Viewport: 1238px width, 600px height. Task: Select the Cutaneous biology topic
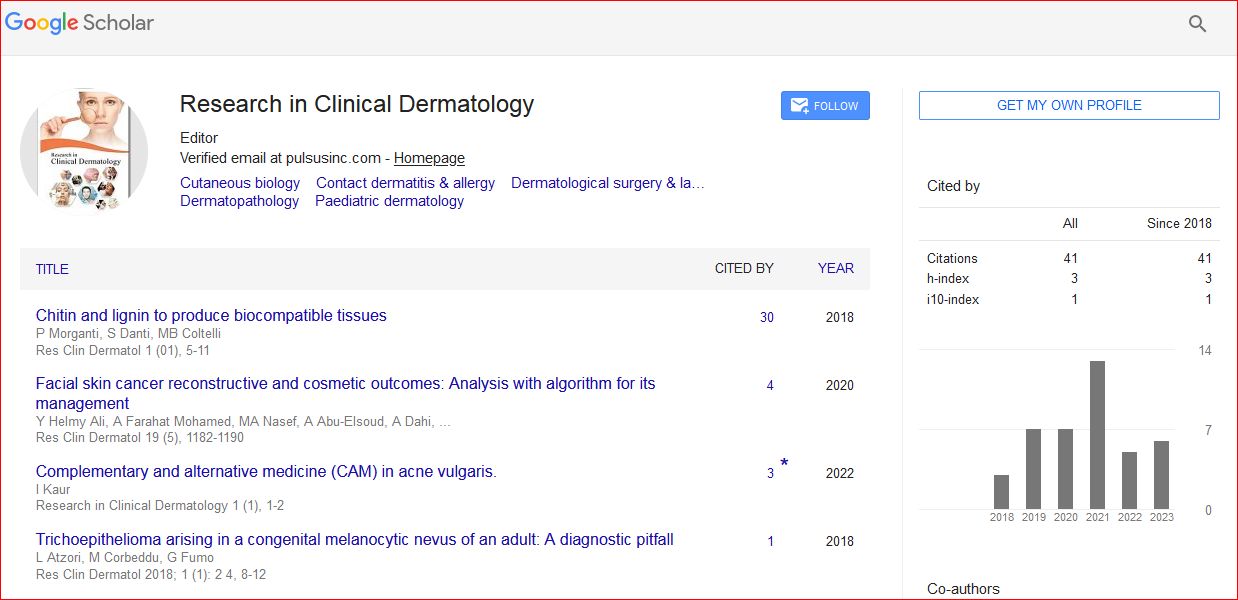pos(240,183)
